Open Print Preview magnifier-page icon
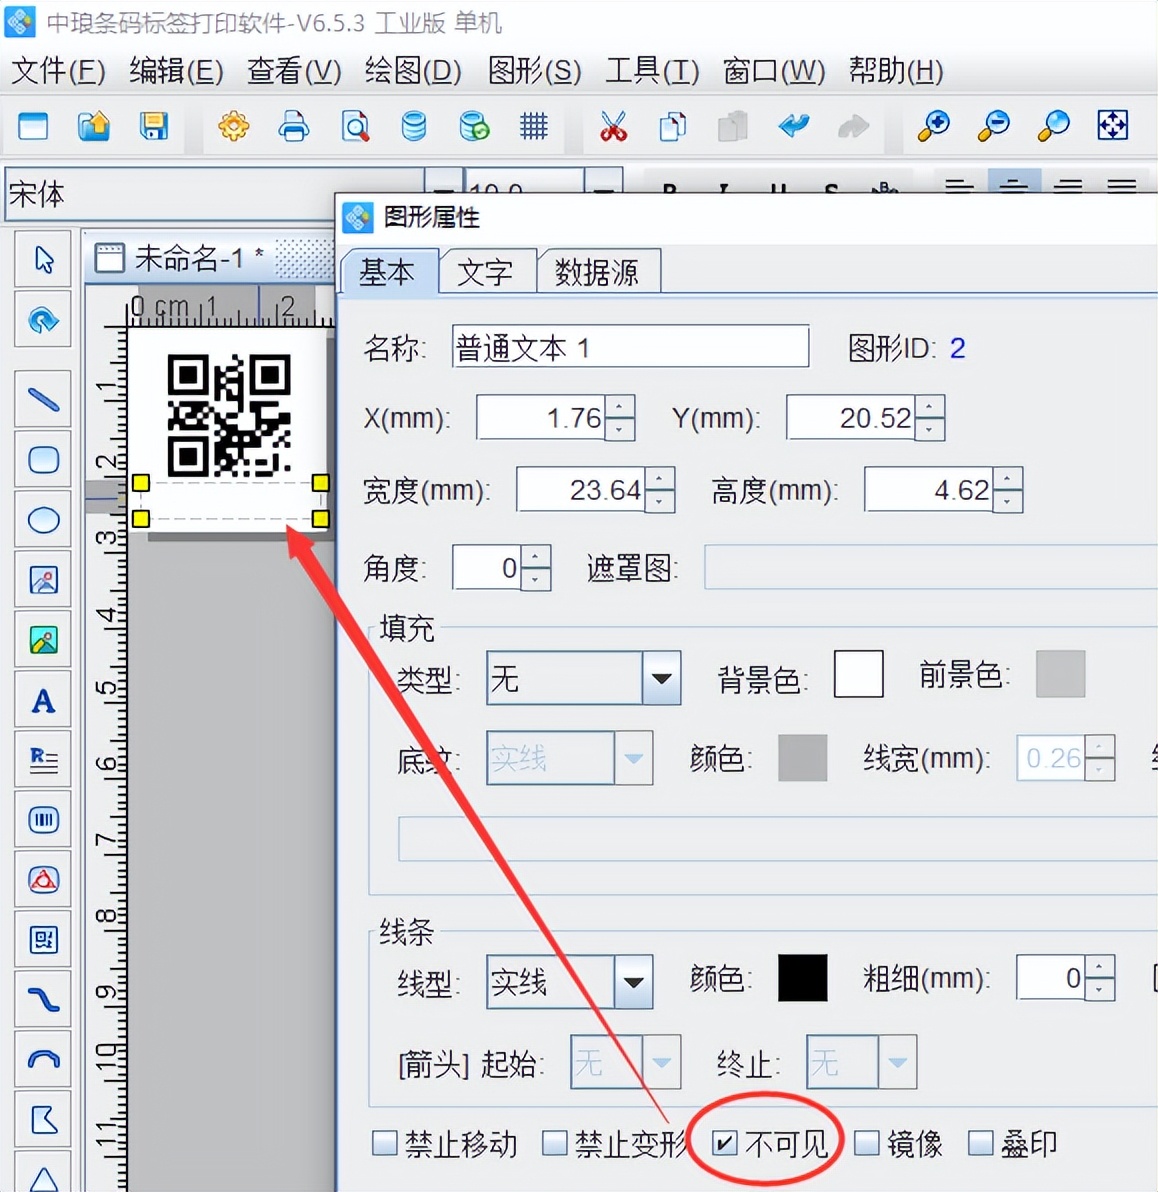Screen dimensions: 1158x1192 [354, 126]
